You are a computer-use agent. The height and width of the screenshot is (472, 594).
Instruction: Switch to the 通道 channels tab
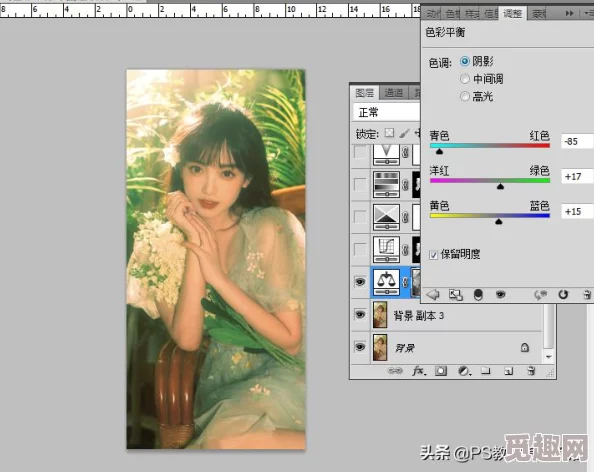click(x=394, y=93)
